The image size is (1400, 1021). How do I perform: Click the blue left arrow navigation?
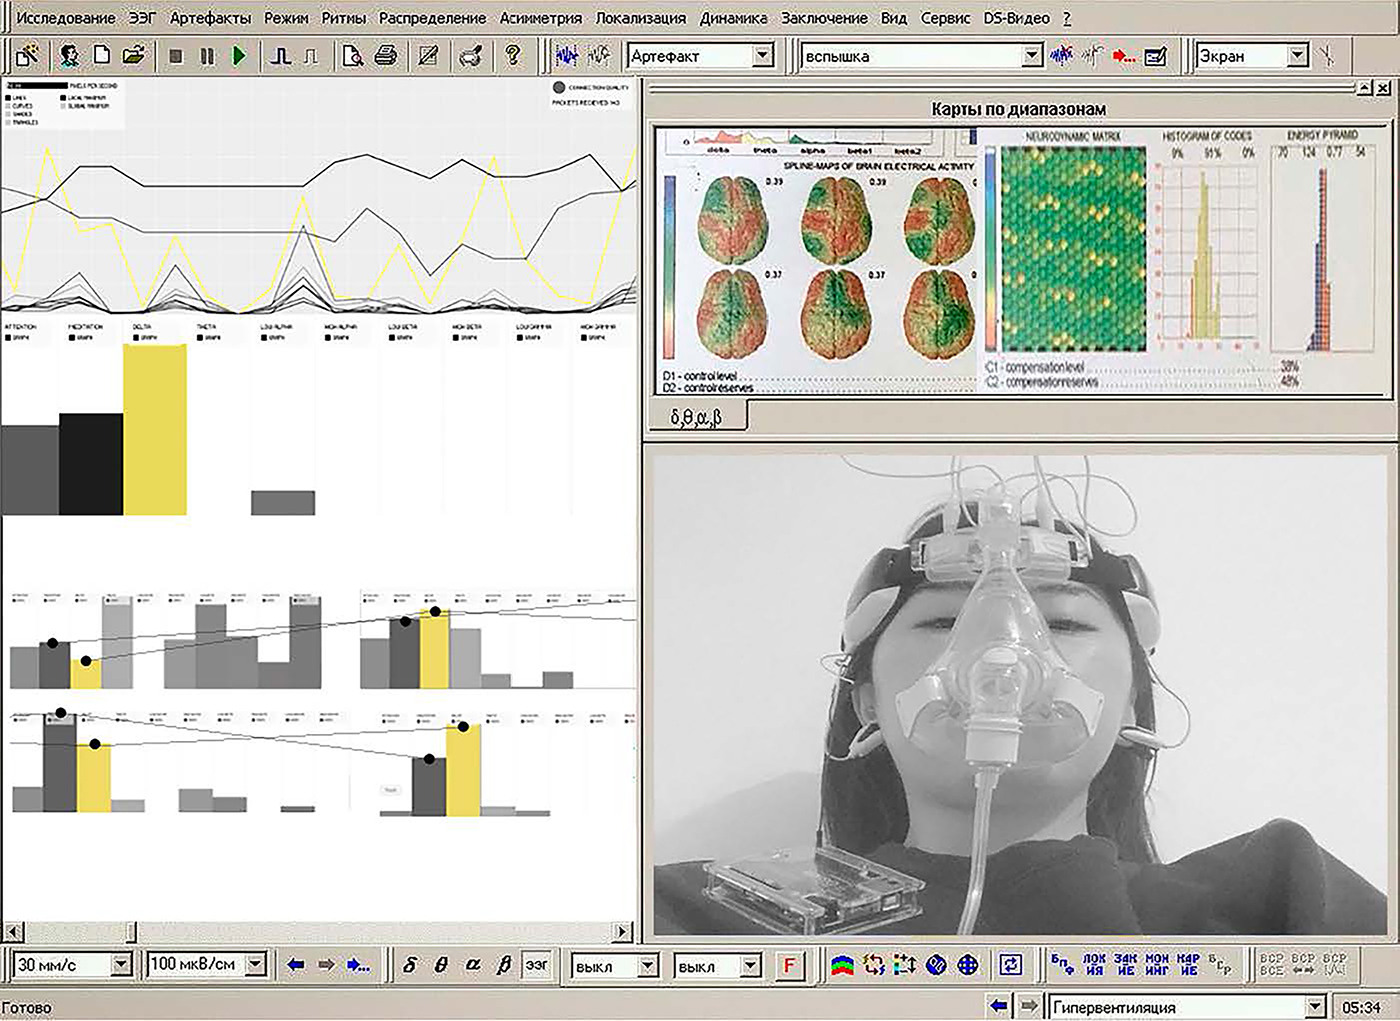295,965
